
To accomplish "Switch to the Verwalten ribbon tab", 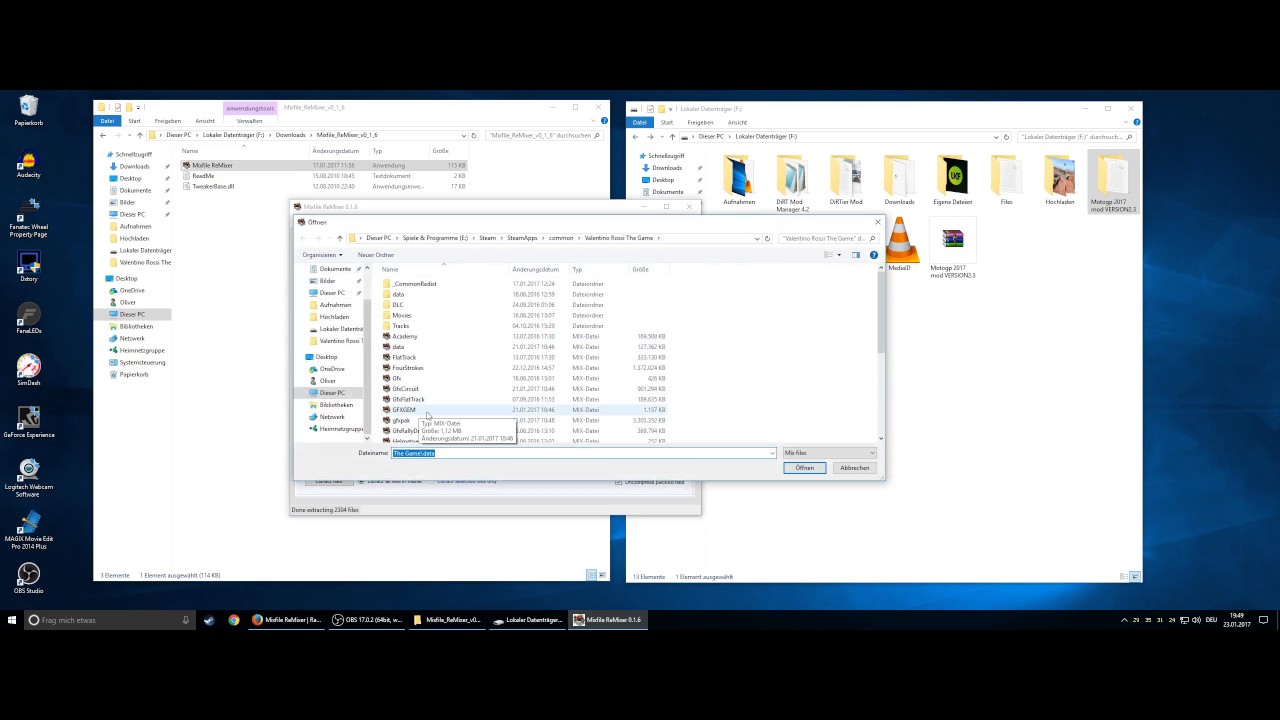I will (x=249, y=121).
